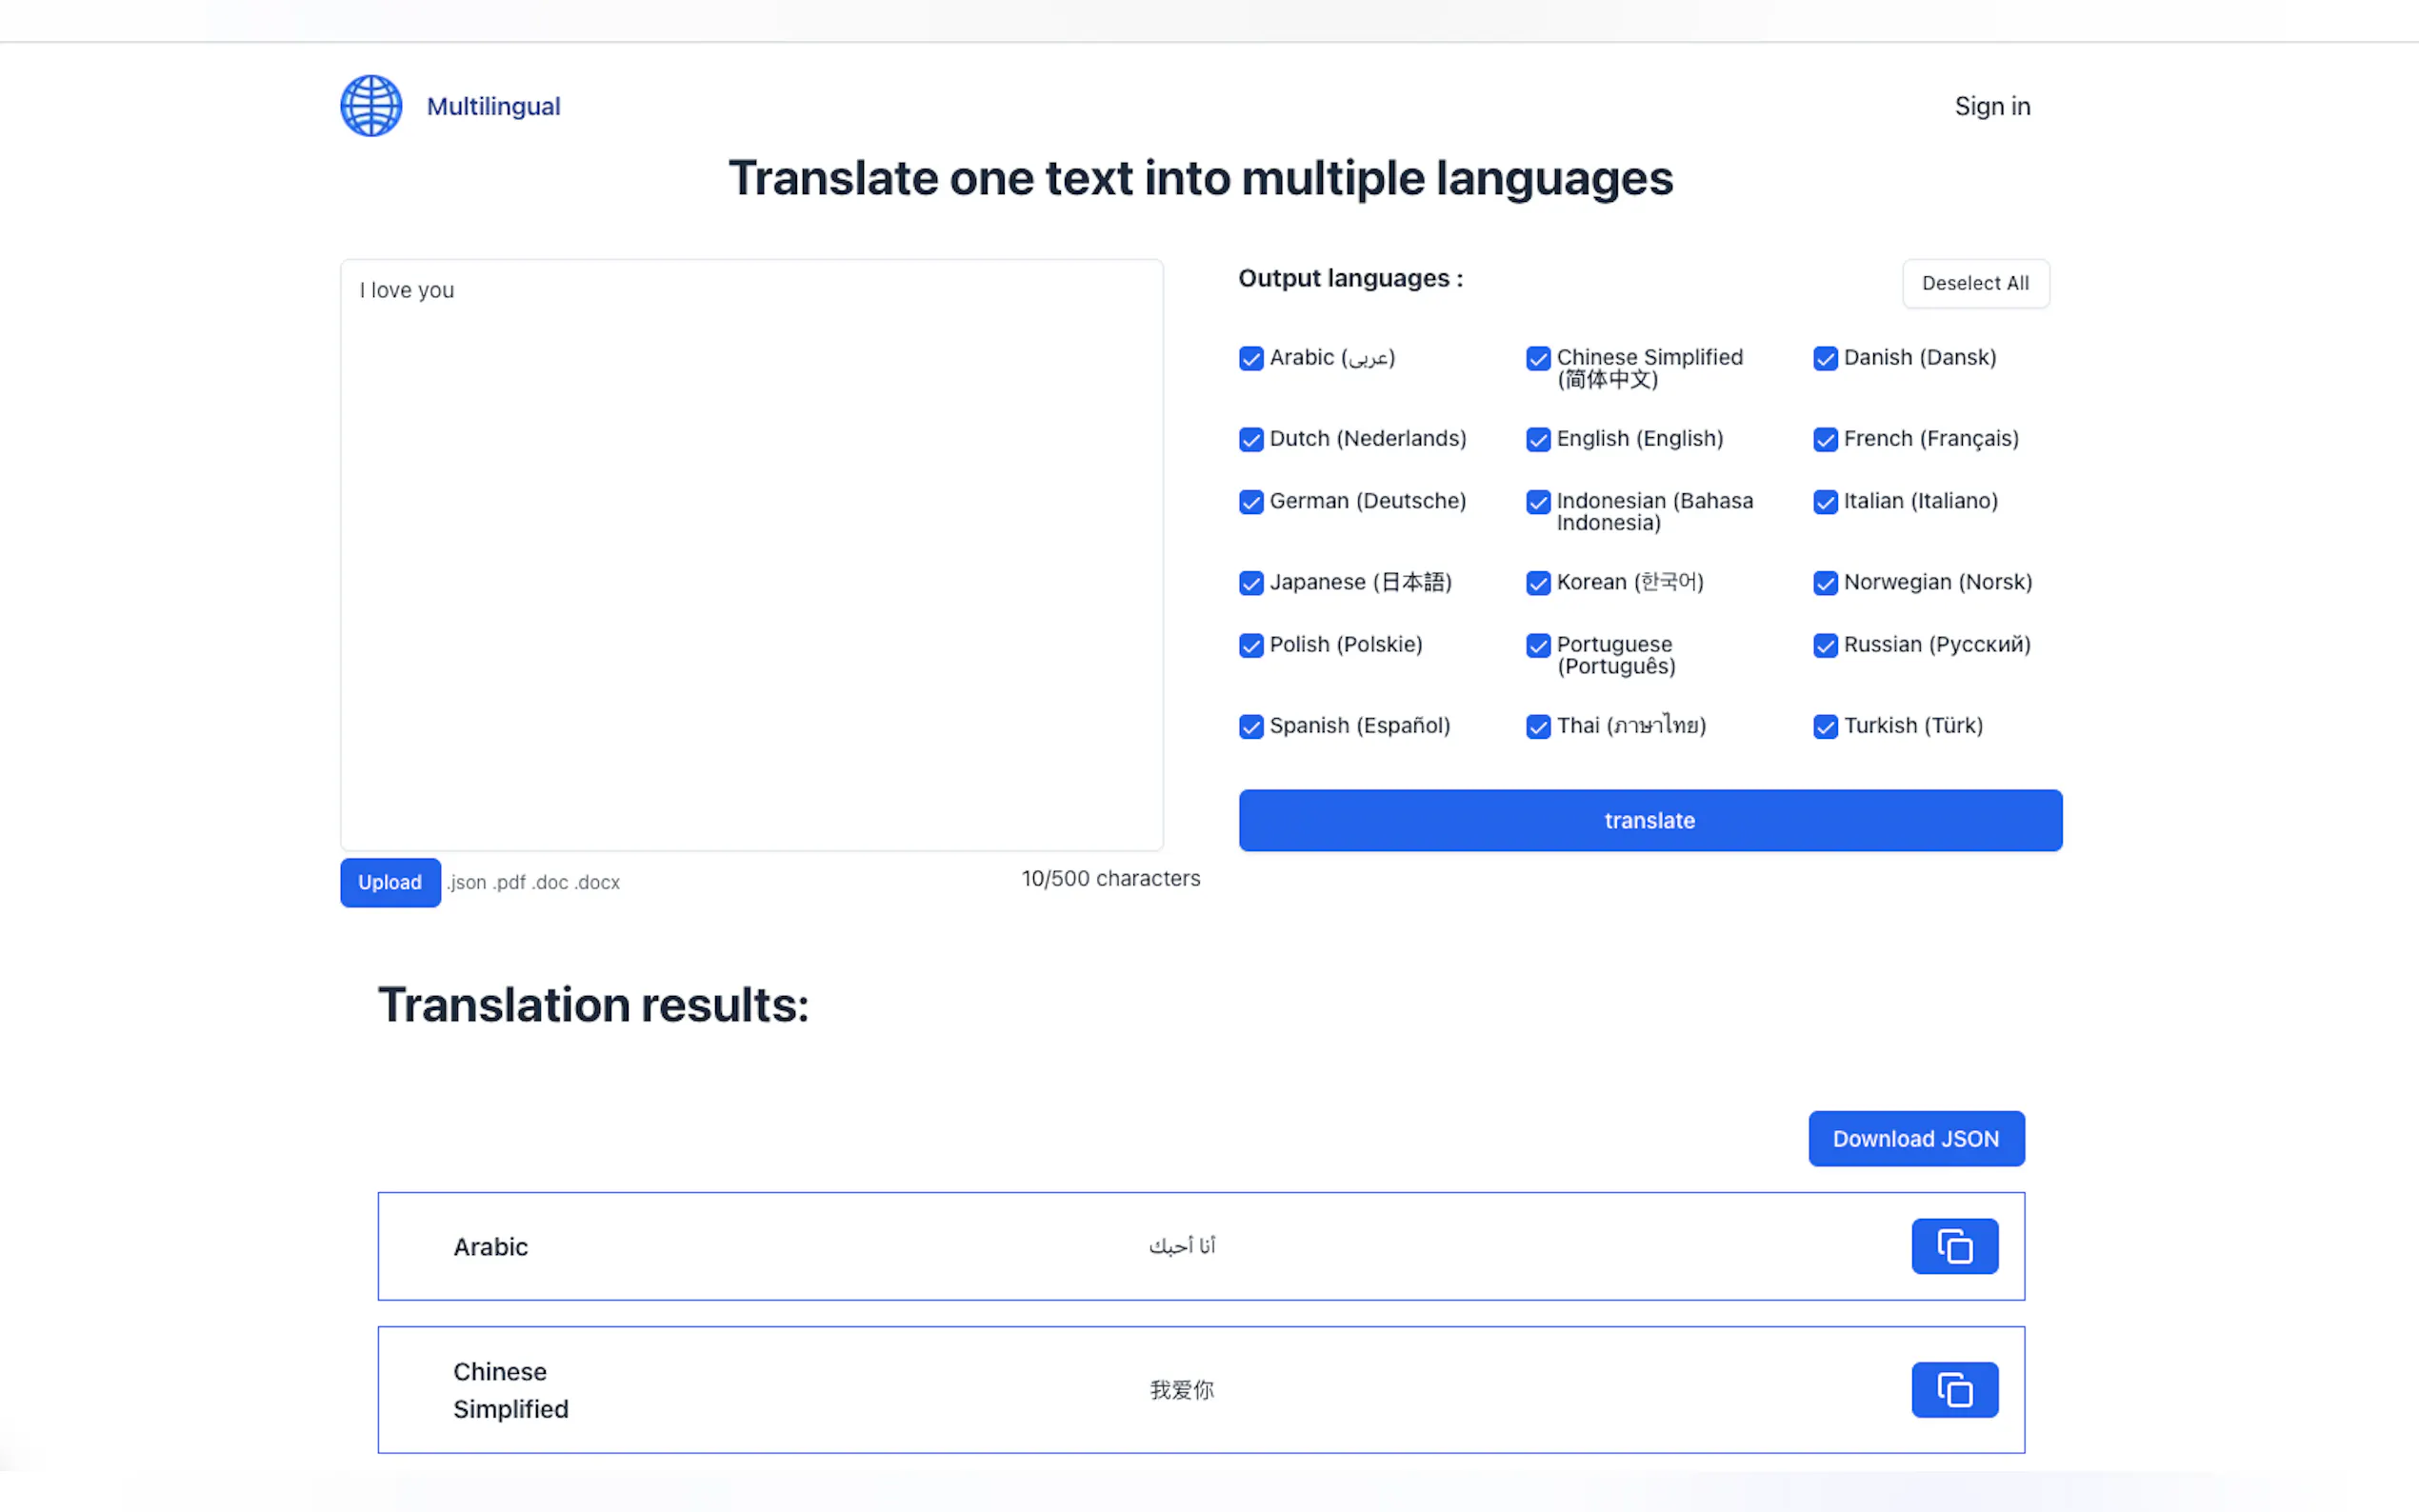2419x1512 pixels.
Task: Copy the Arabic translation result
Action: pos(1954,1246)
